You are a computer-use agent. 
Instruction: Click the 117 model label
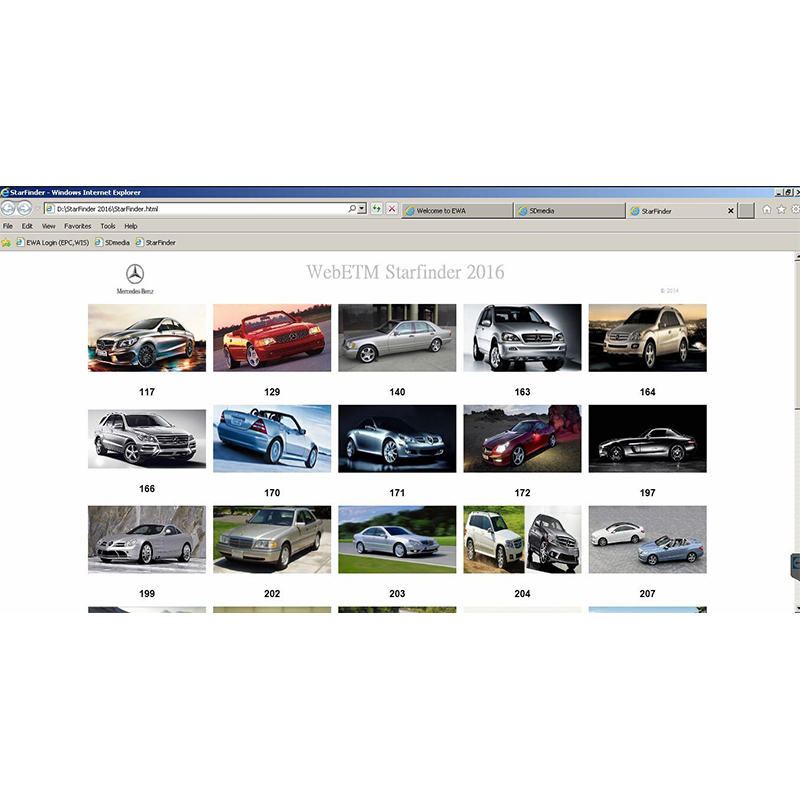click(147, 392)
